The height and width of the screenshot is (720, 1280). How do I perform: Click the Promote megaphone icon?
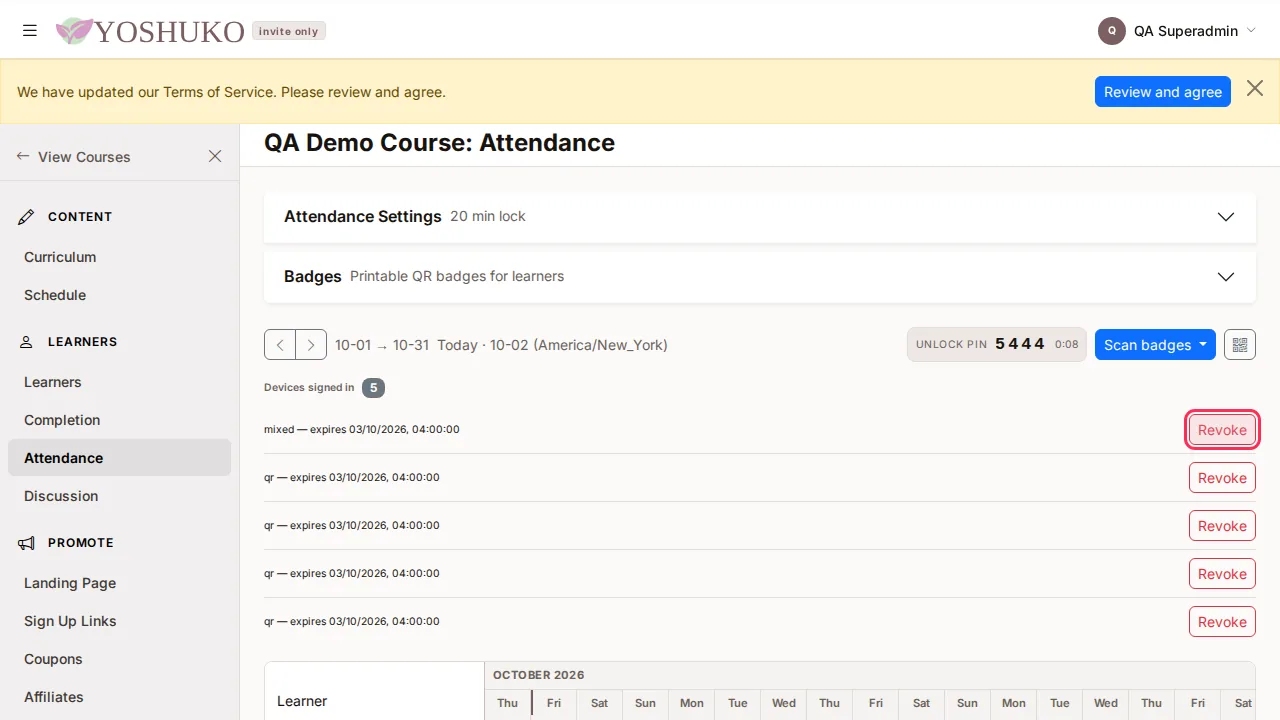(27, 543)
